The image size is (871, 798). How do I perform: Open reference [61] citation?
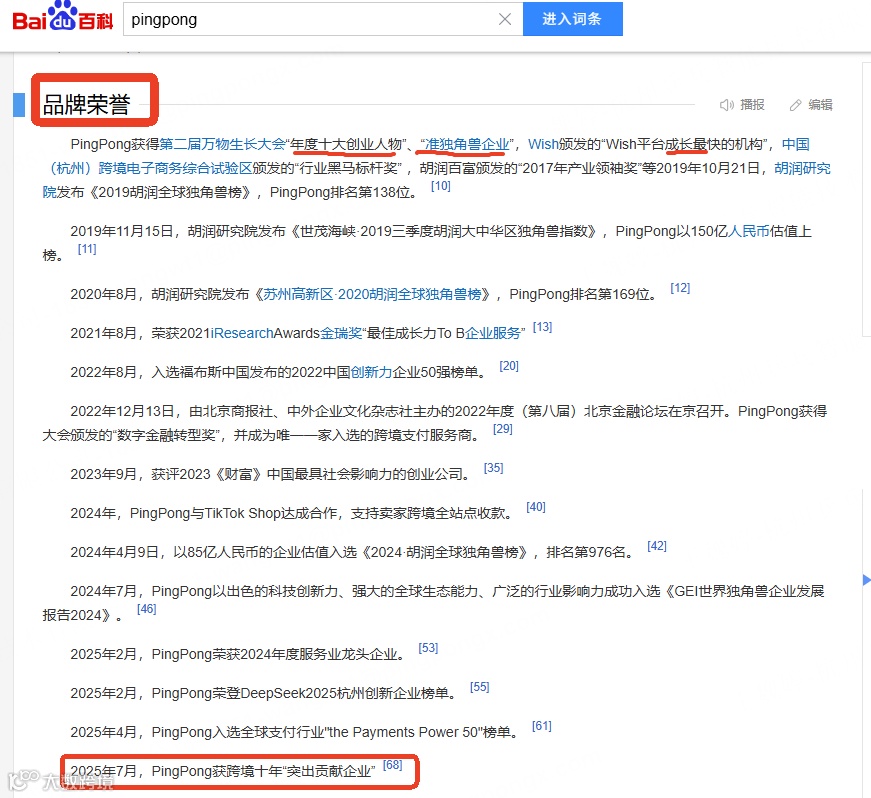pos(542,726)
